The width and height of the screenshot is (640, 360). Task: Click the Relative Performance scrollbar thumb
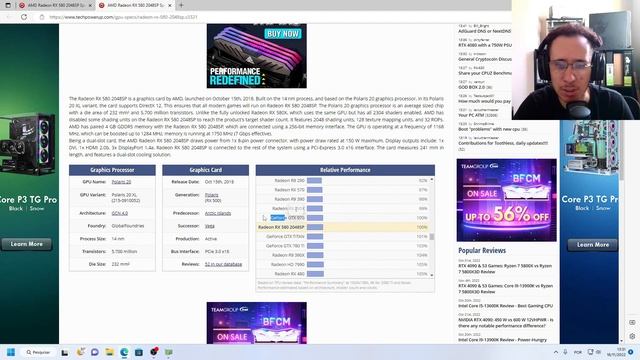(x=432, y=236)
